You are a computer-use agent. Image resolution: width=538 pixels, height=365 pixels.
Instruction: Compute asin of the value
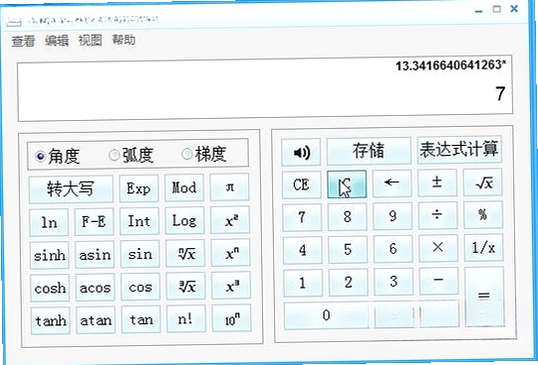pos(95,255)
